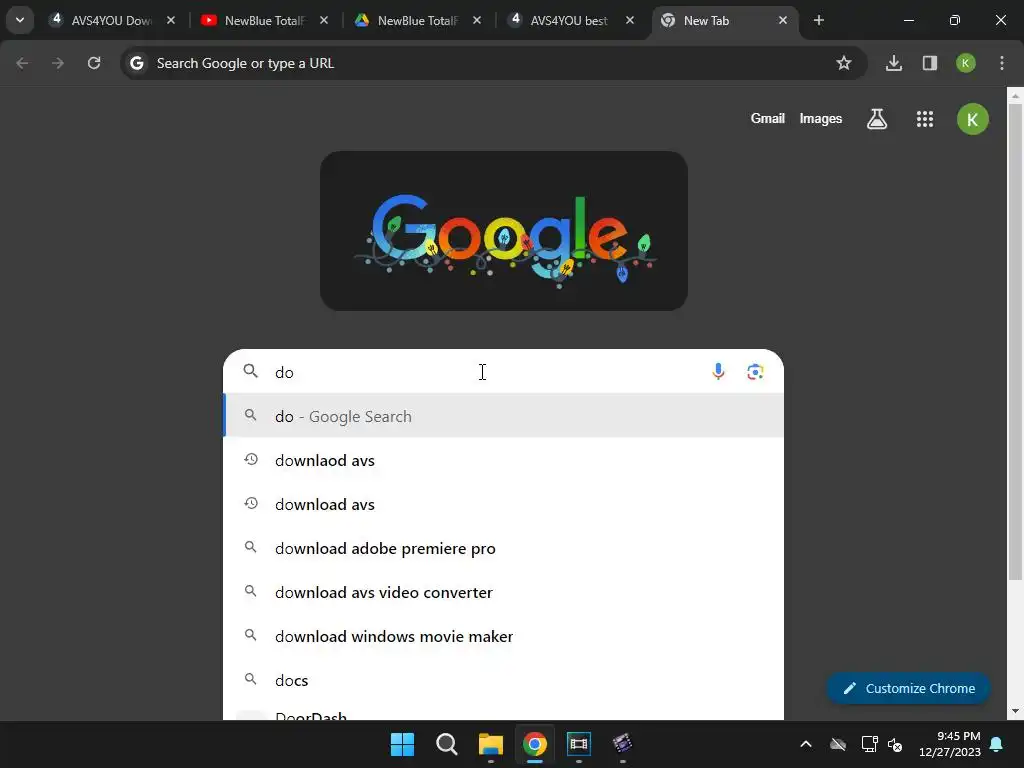Go back with the back arrow
1024x768 pixels.
[x=22, y=63]
